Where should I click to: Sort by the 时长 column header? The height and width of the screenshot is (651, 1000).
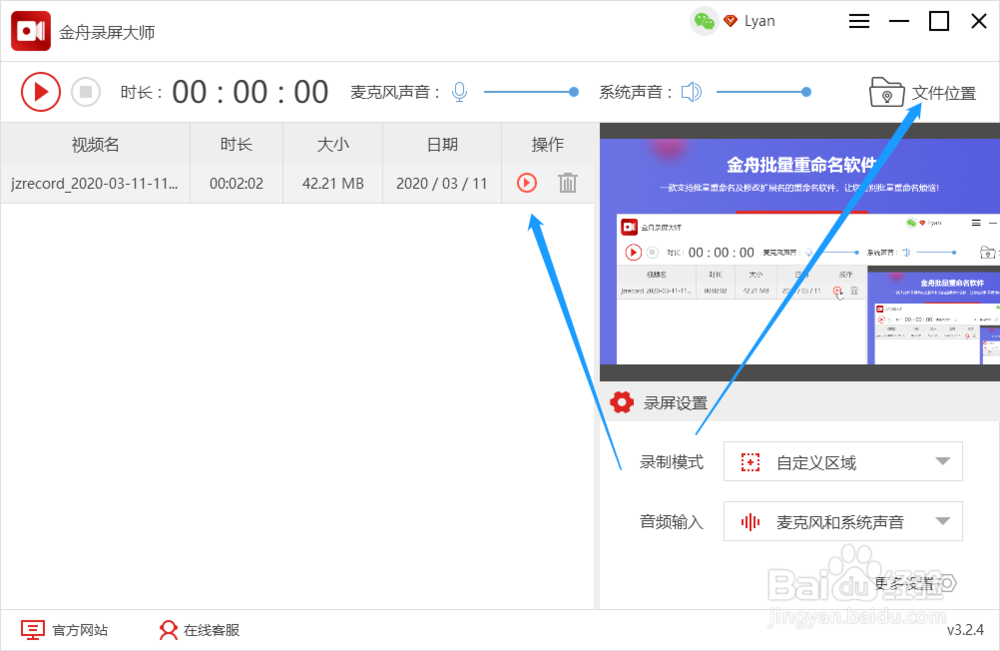coord(237,144)
